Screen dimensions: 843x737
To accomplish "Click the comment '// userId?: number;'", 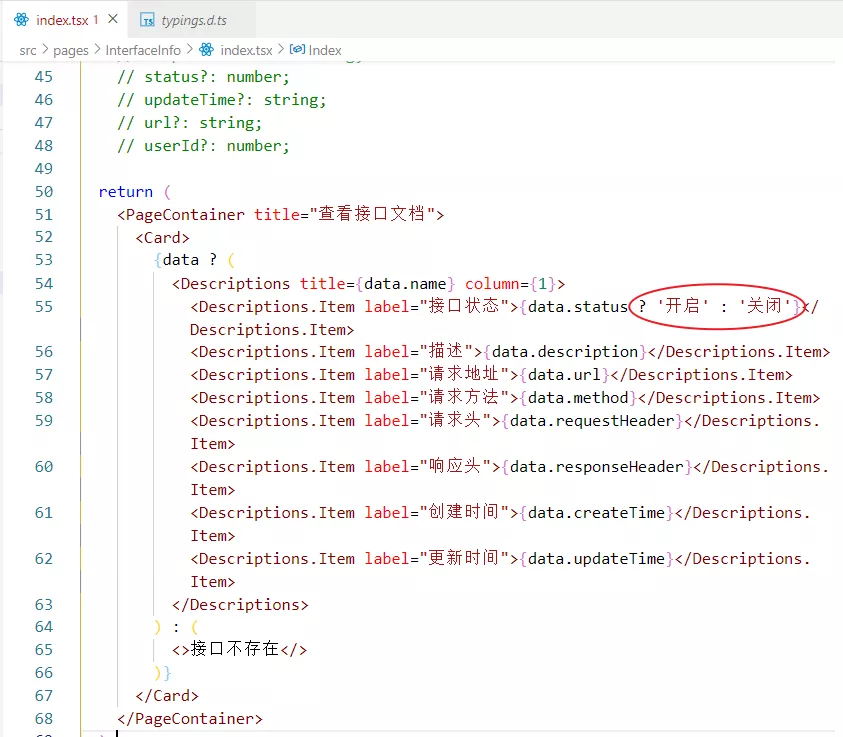I will (x=203, y=146).
